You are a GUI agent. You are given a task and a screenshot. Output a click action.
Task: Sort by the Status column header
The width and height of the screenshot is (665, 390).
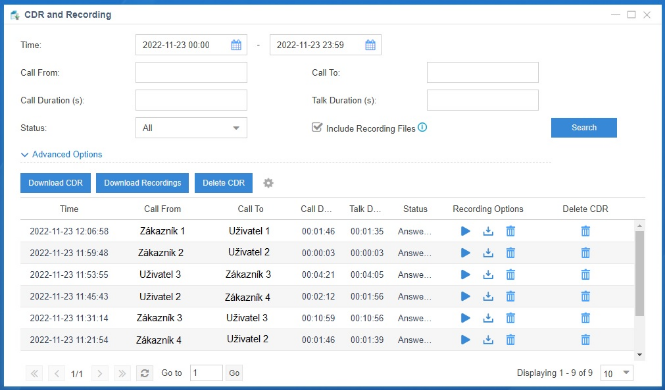415,209
